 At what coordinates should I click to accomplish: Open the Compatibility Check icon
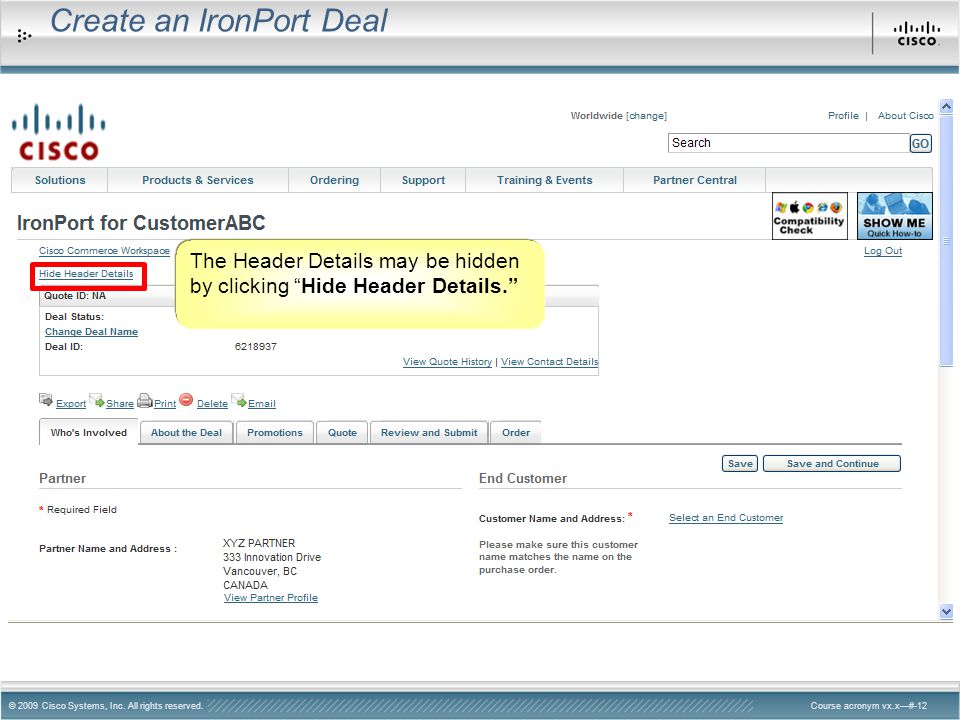coord(809,216)
